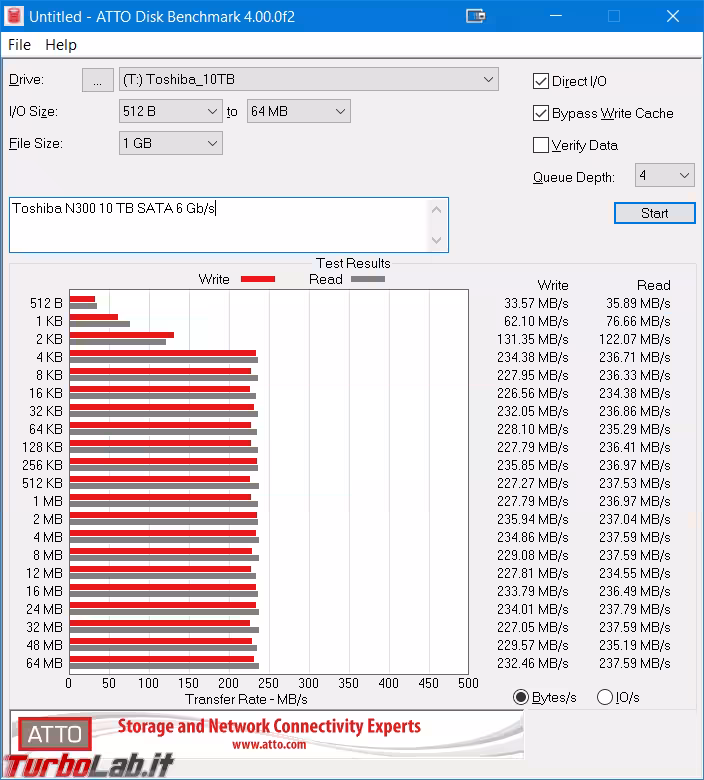Screen dimensions: 704x780
Task: Click the 1 MB row label in chart
Action: (48, 501)
